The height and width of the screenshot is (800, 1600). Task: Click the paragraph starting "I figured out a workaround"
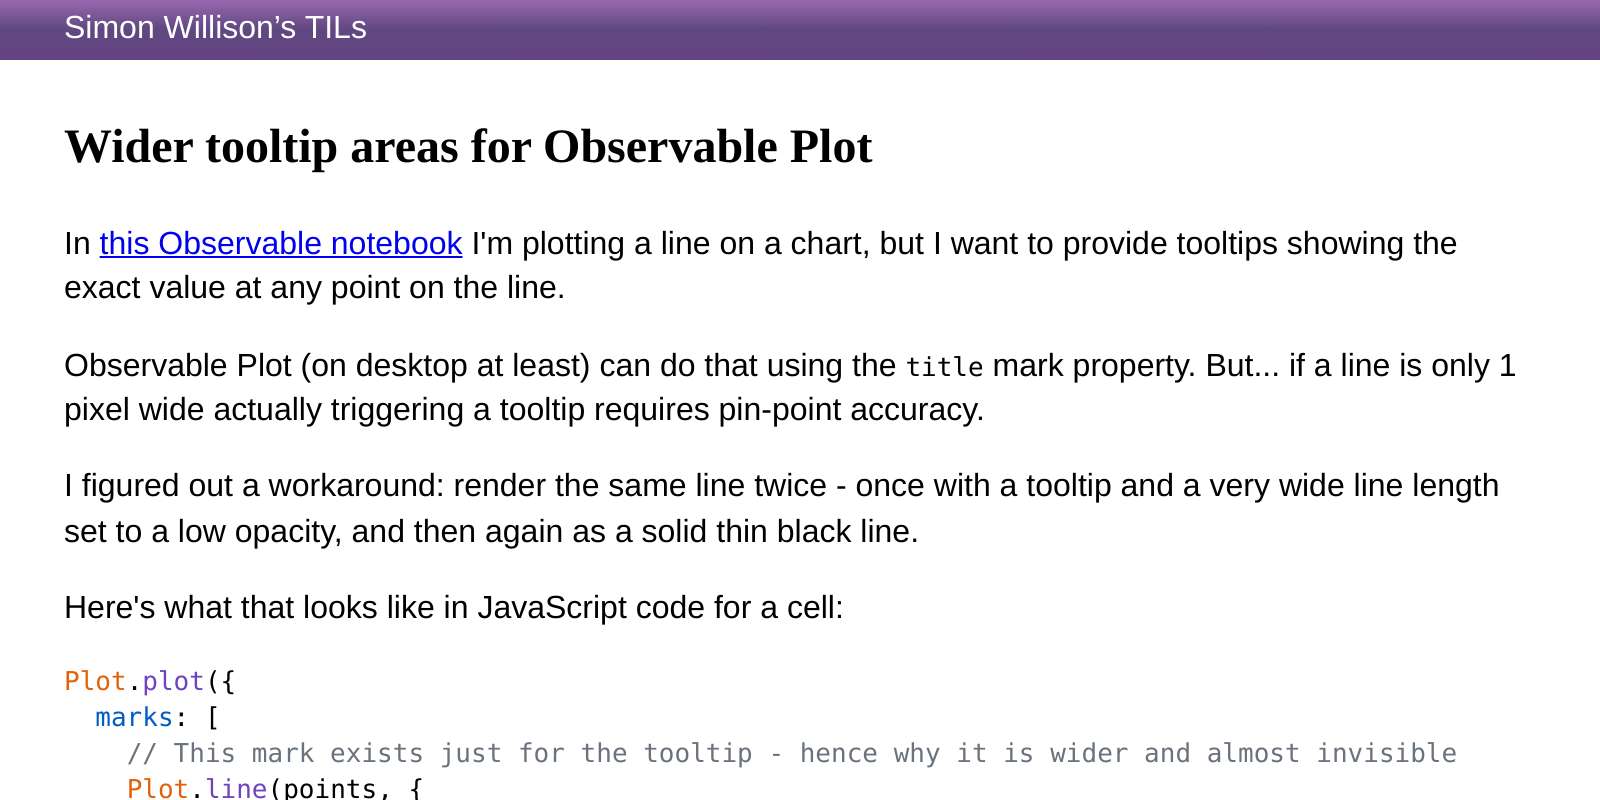[781, 508]
